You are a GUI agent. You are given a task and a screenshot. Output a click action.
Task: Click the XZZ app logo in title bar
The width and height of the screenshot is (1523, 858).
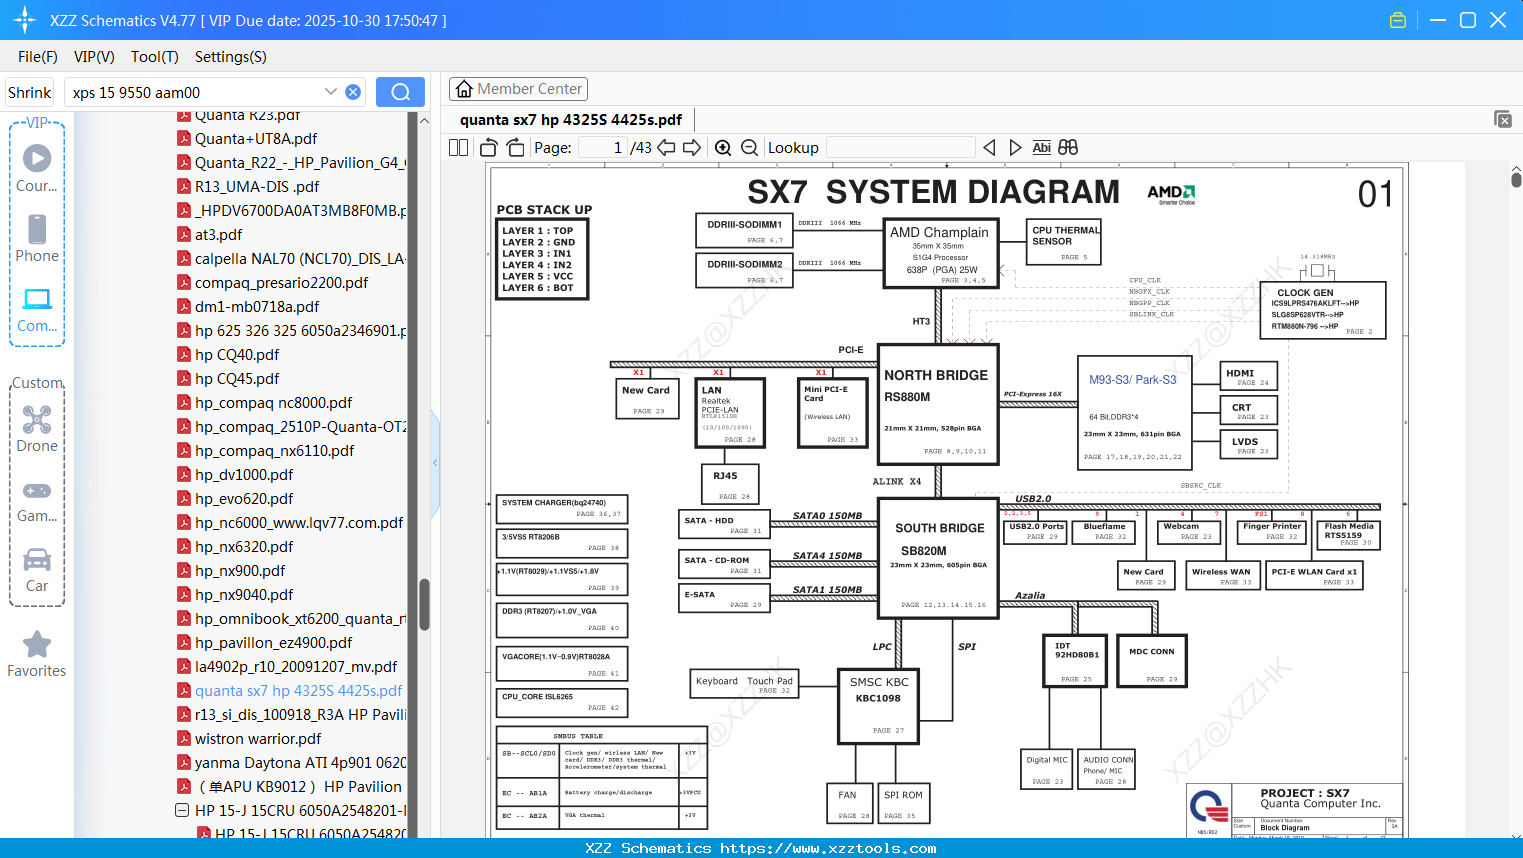tap(25, 20)
